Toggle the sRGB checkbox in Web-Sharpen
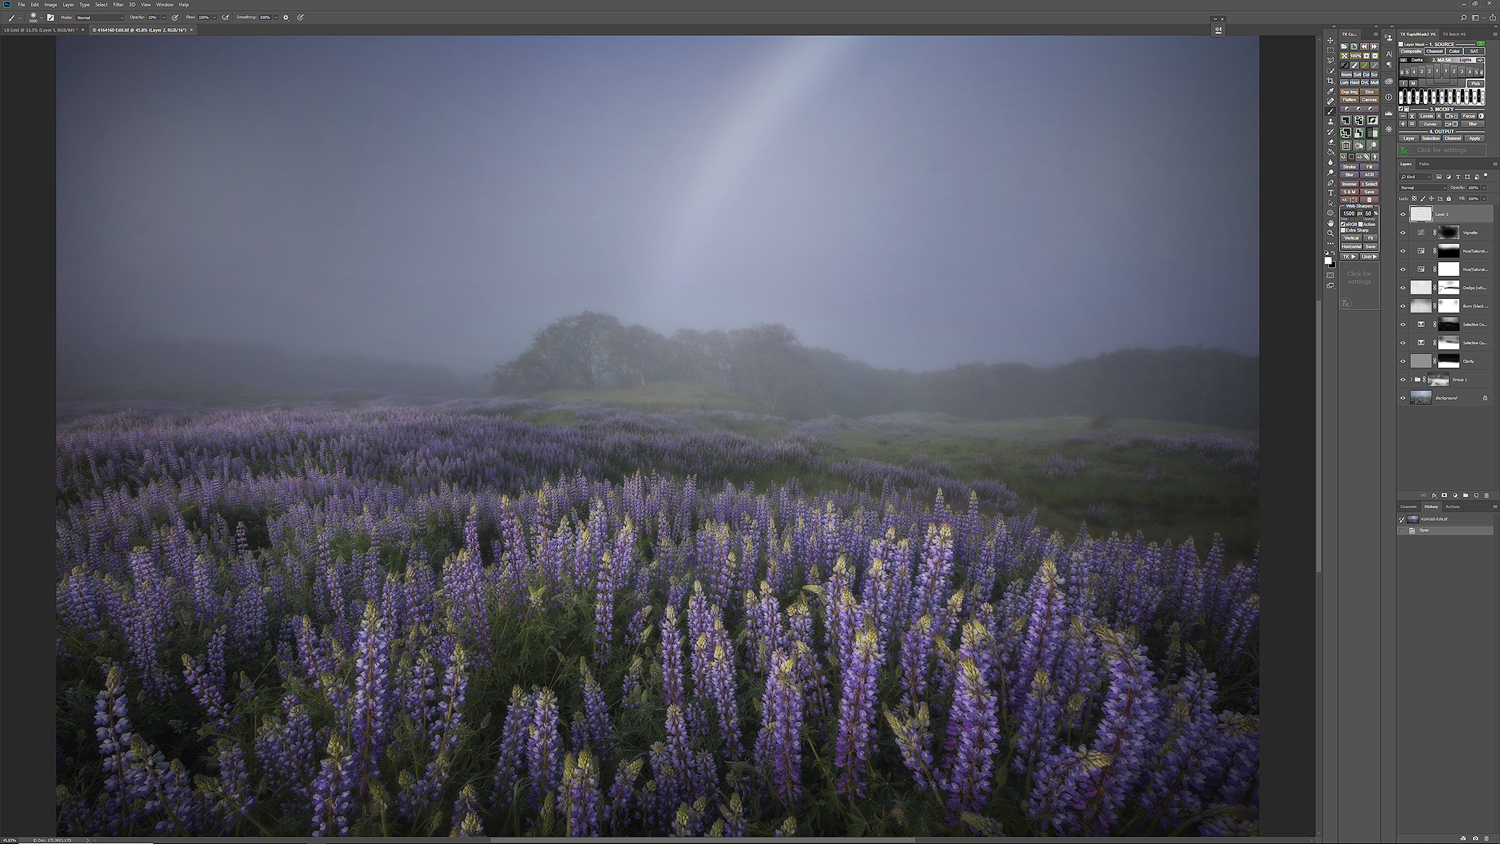 [x=1344, y=224]
